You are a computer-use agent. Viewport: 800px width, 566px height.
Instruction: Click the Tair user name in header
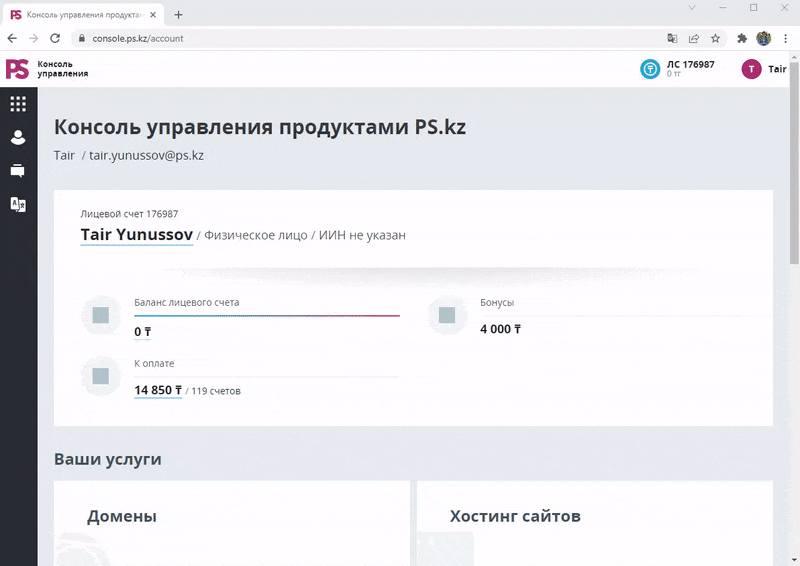(777, 69)
